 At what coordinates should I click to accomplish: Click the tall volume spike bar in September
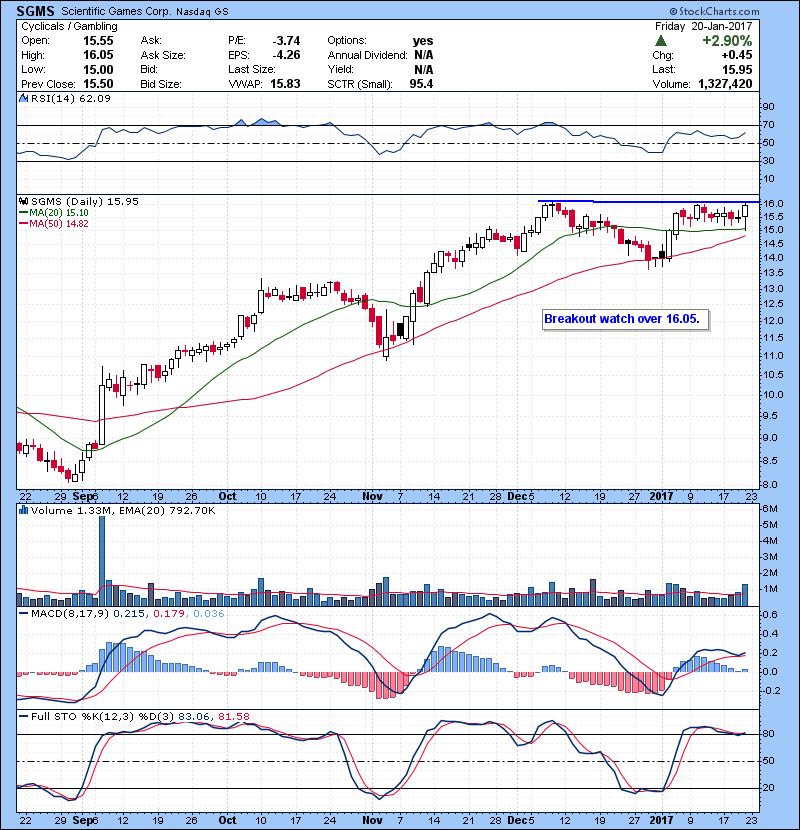(x=102, y=561)
